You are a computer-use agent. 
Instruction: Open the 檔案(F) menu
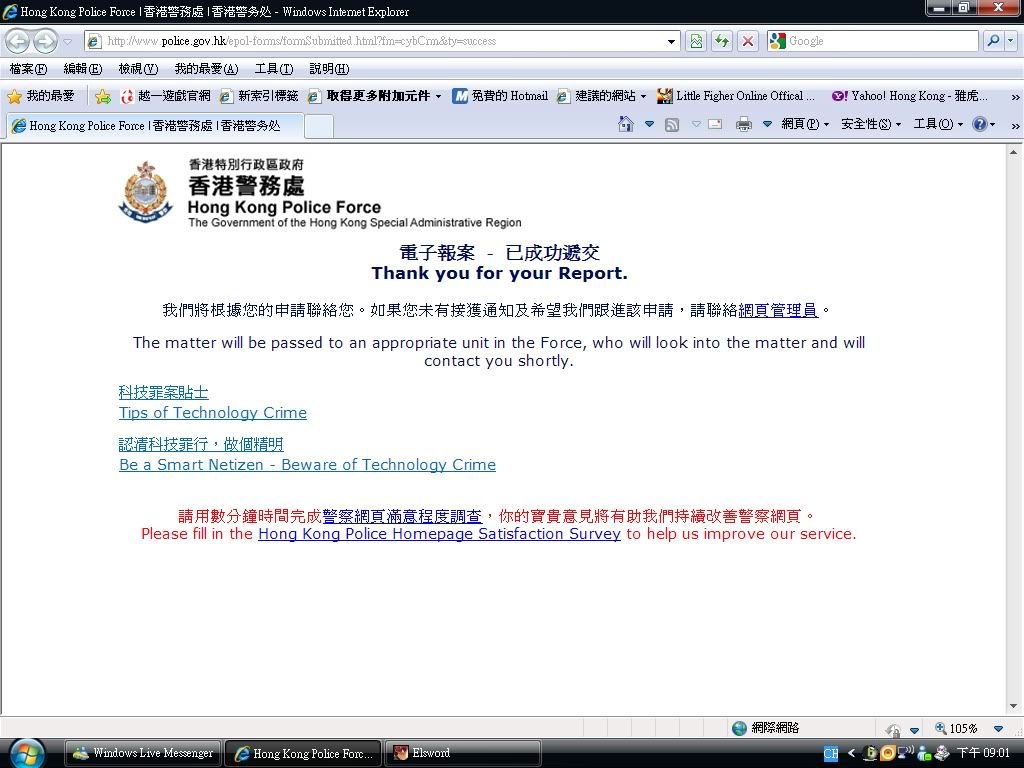click(28, 69)
